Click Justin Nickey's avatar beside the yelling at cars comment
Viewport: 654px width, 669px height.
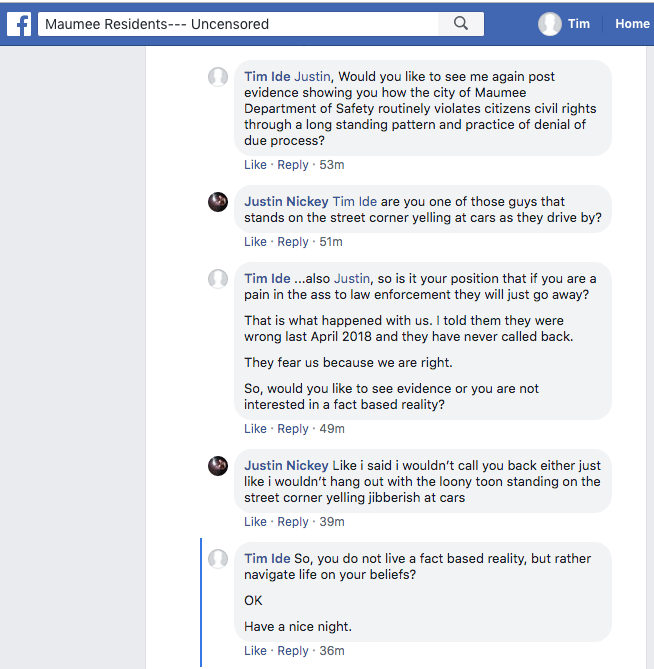(x=218, y=202)
